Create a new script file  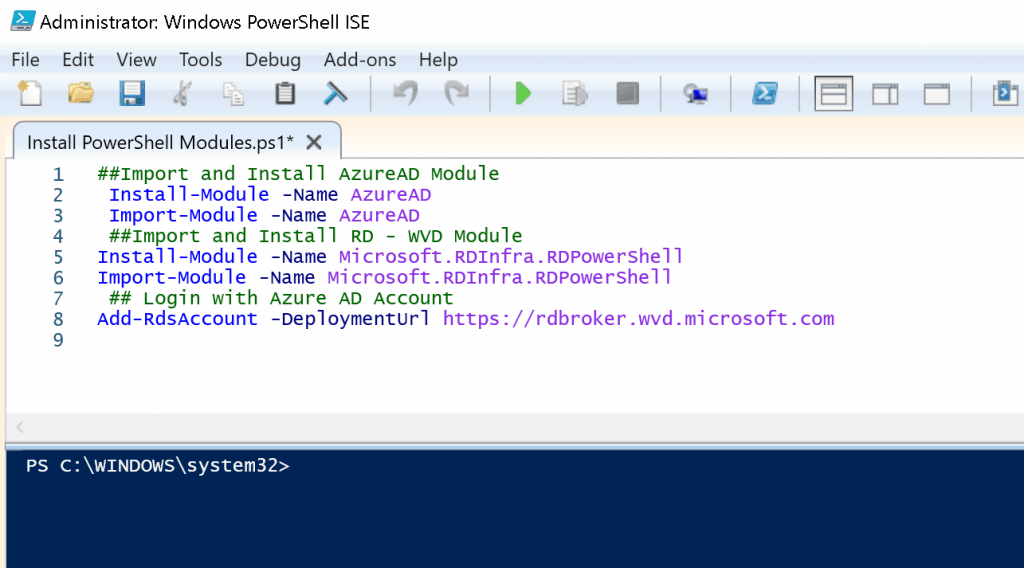point(30,94)
